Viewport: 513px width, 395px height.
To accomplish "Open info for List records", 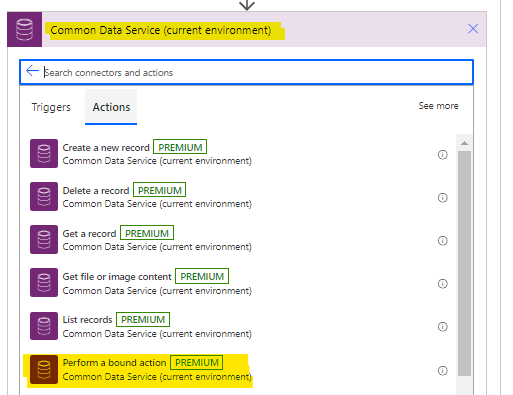I will click(x=443, y=327).
